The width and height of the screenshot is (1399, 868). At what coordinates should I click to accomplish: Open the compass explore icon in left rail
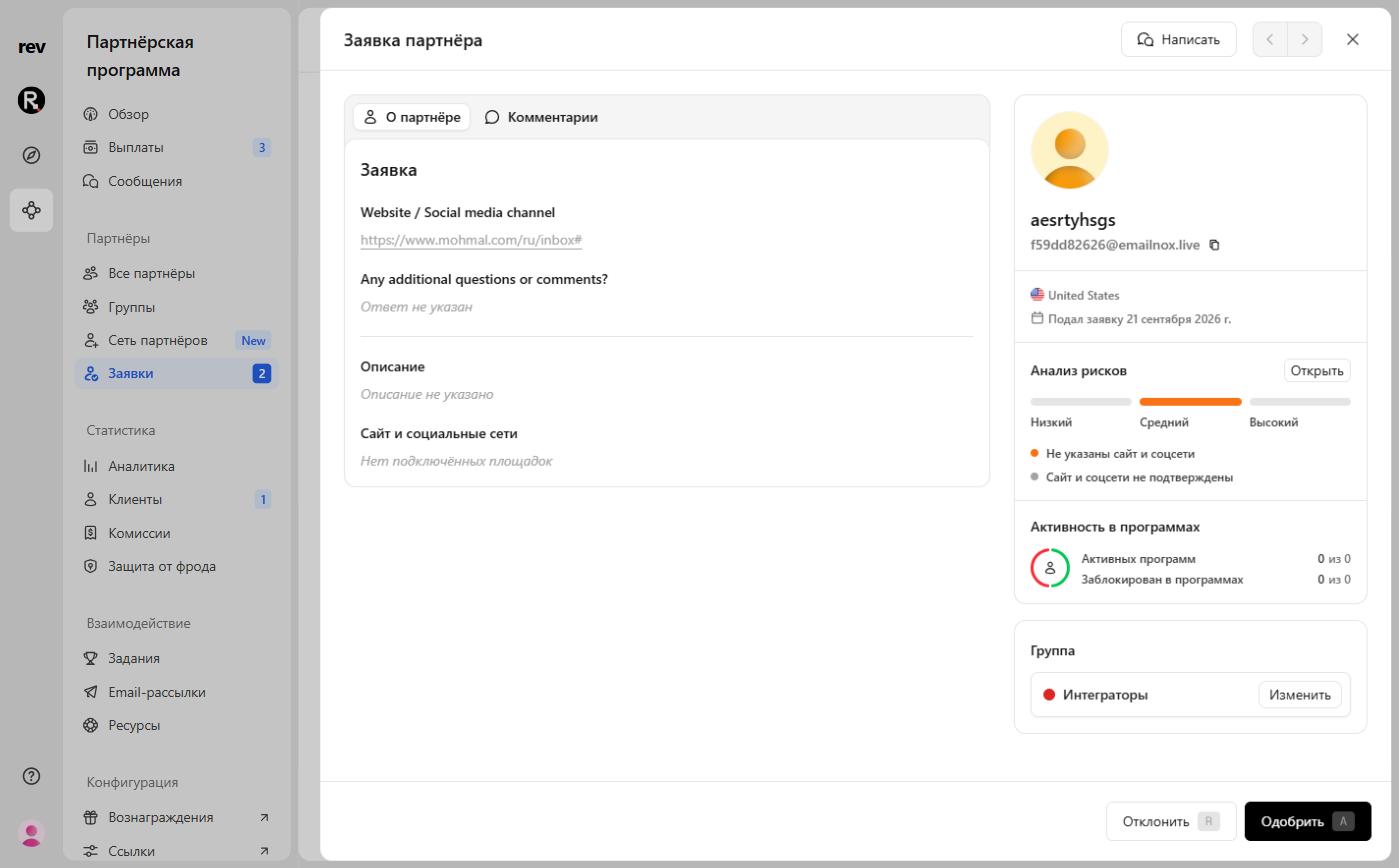31,155
